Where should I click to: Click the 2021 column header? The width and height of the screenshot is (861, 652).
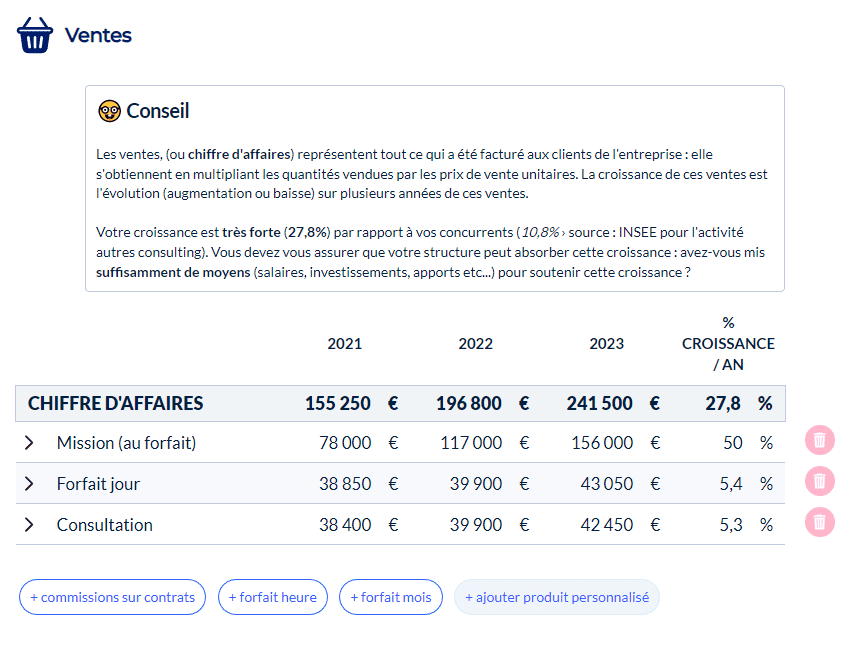point(345,344)
